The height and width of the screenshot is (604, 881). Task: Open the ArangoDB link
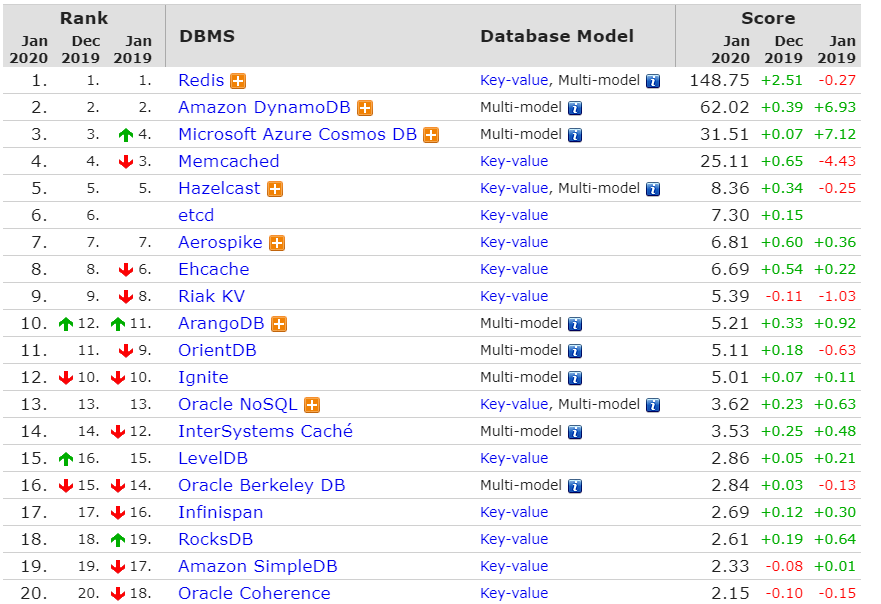[221, 324]
